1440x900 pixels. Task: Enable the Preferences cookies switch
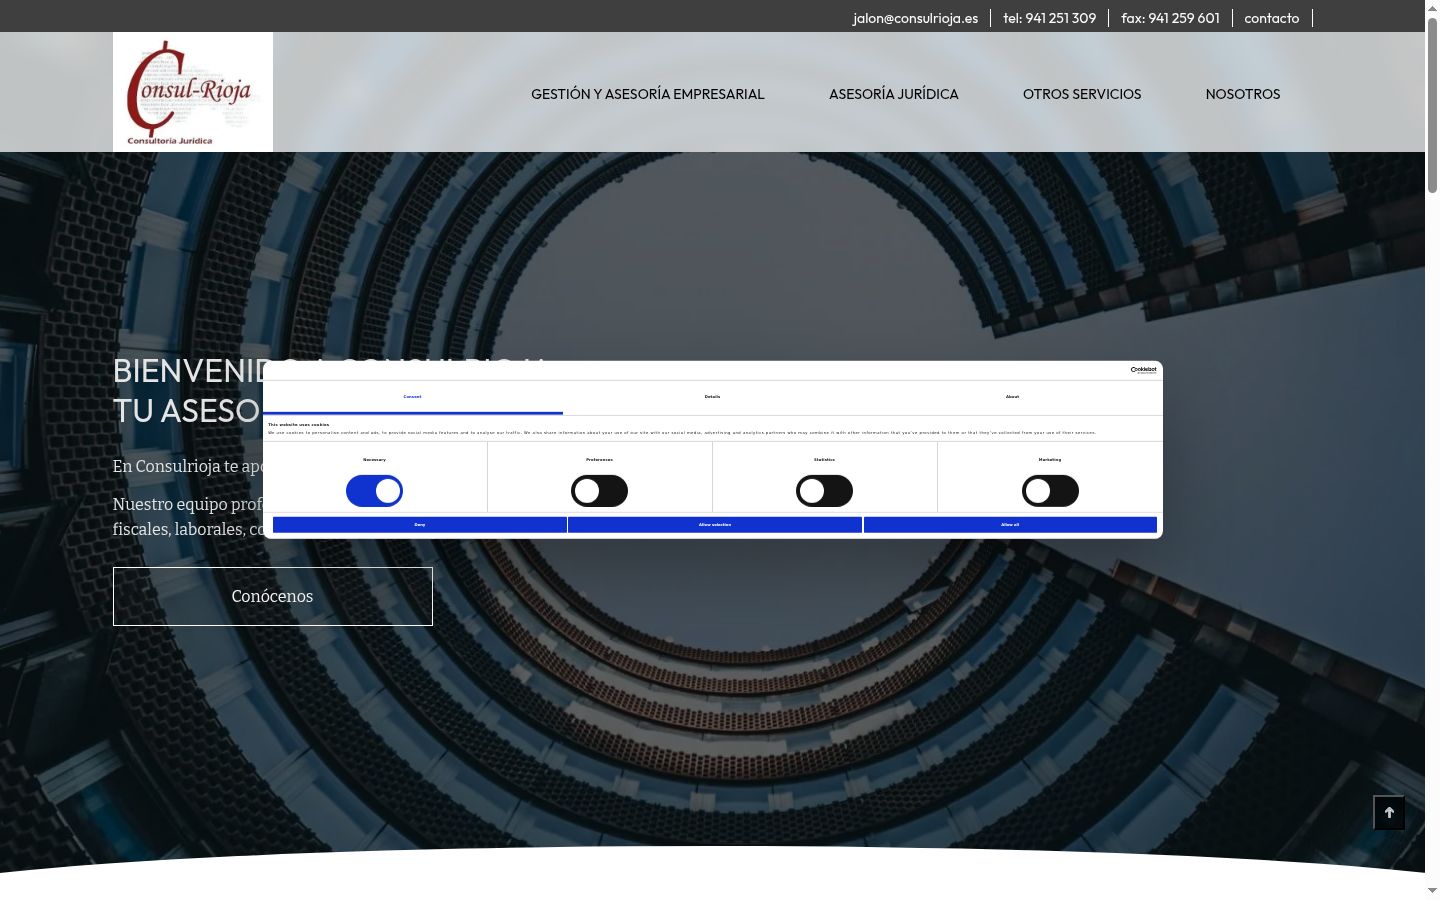tap(599, 491)
